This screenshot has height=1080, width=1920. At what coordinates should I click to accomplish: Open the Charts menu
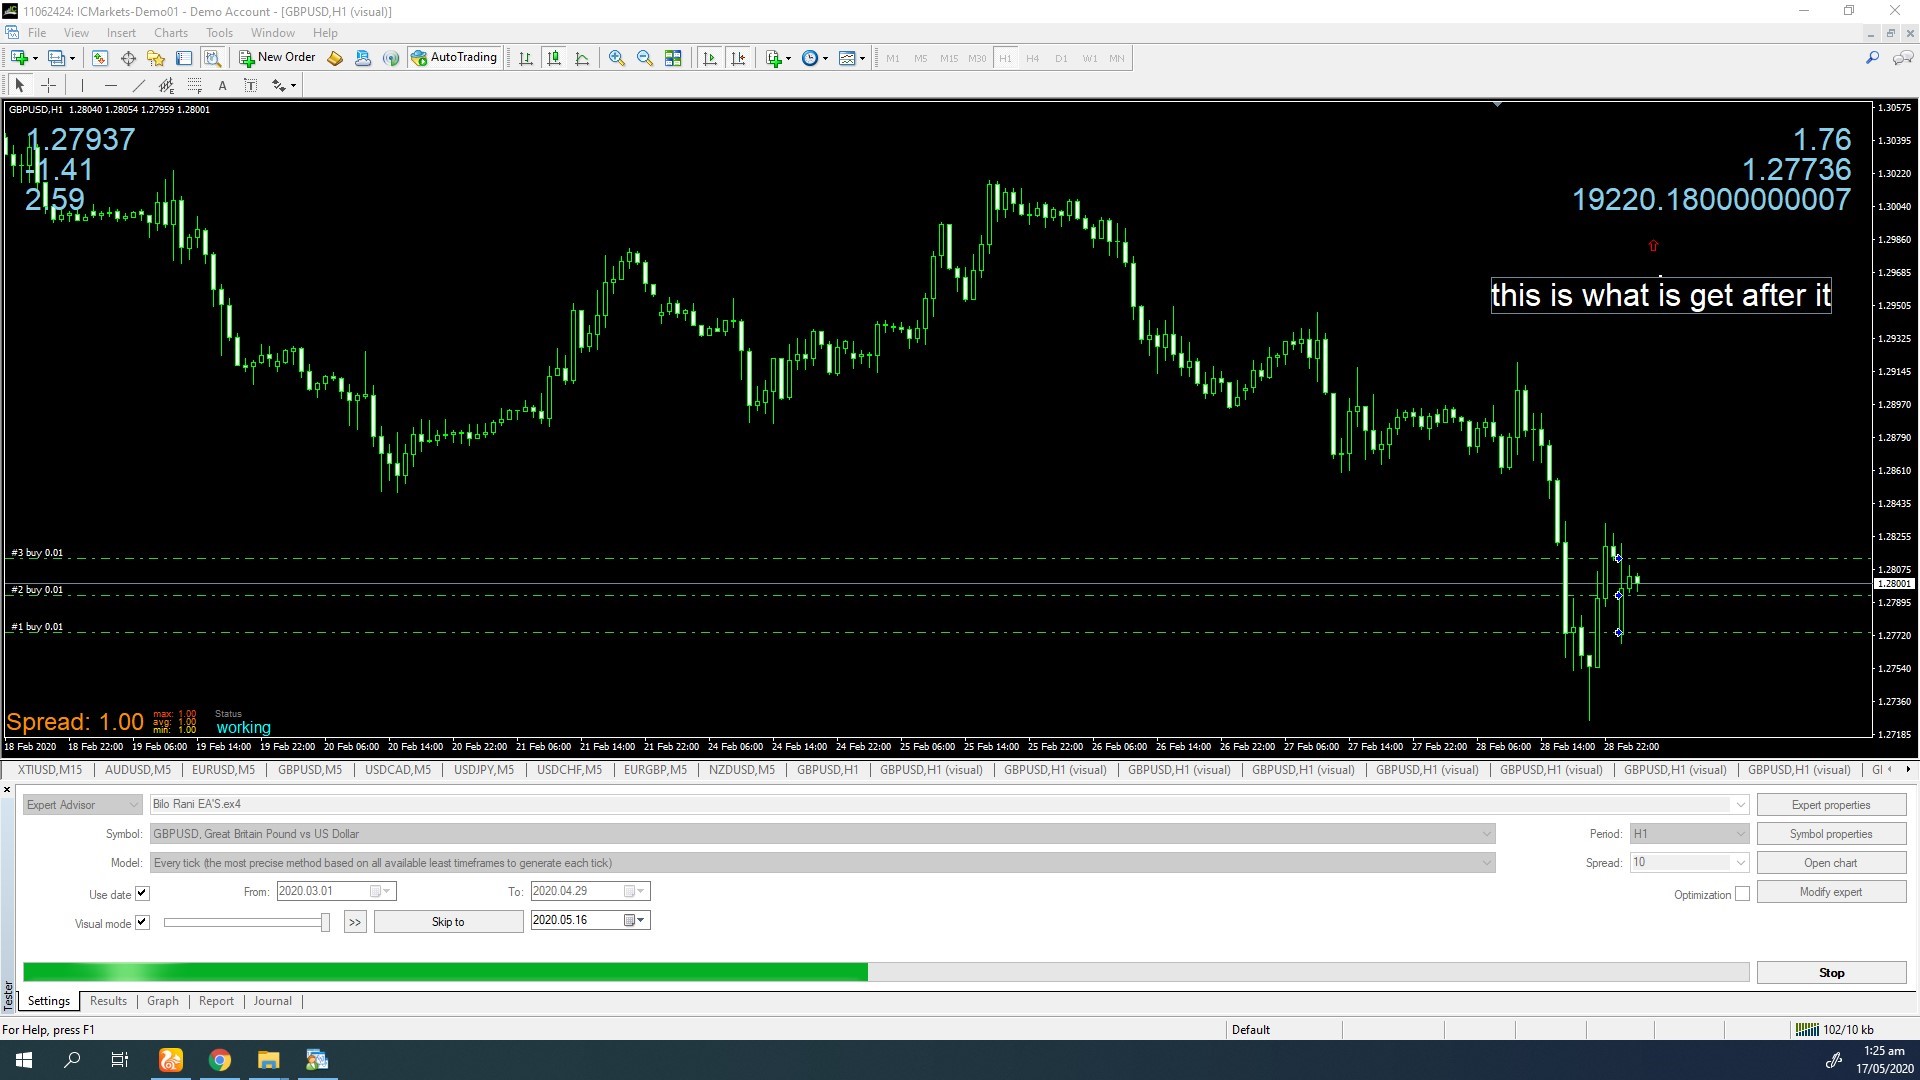[171, 32]
